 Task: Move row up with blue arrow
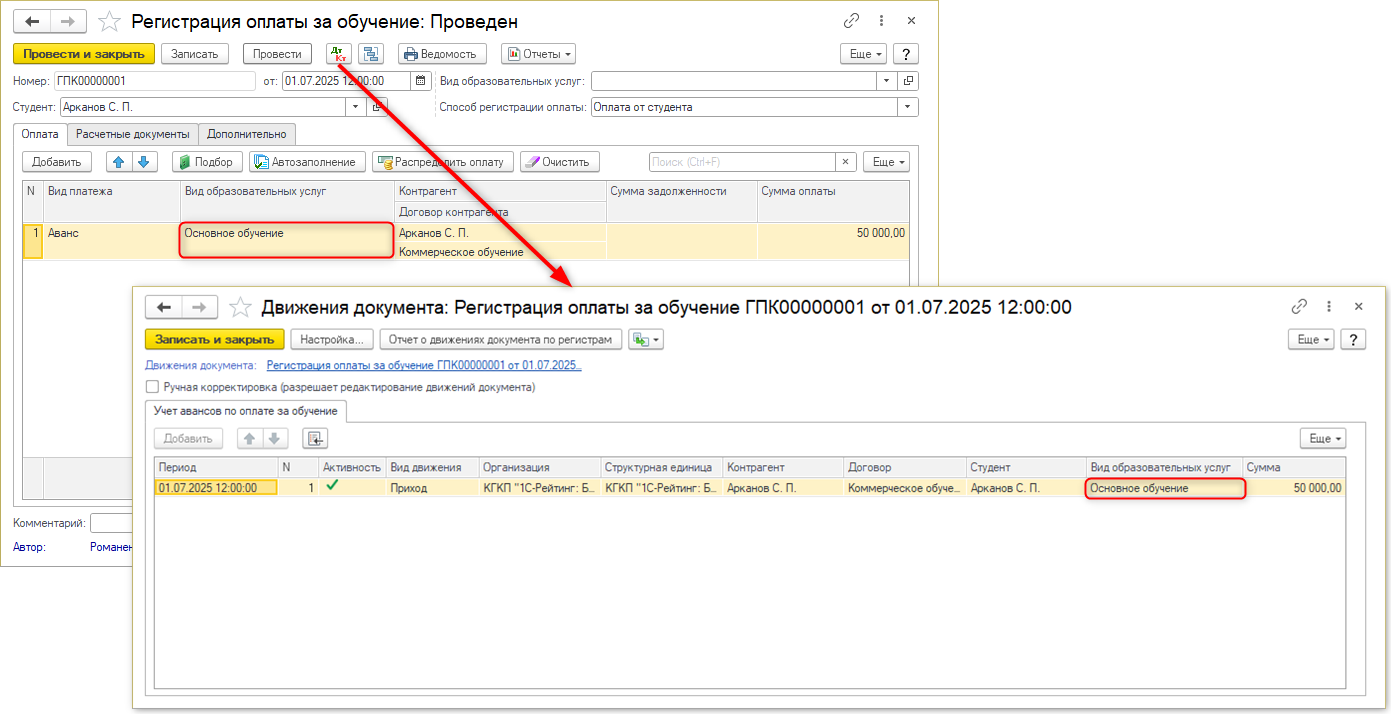pos(119,162)
